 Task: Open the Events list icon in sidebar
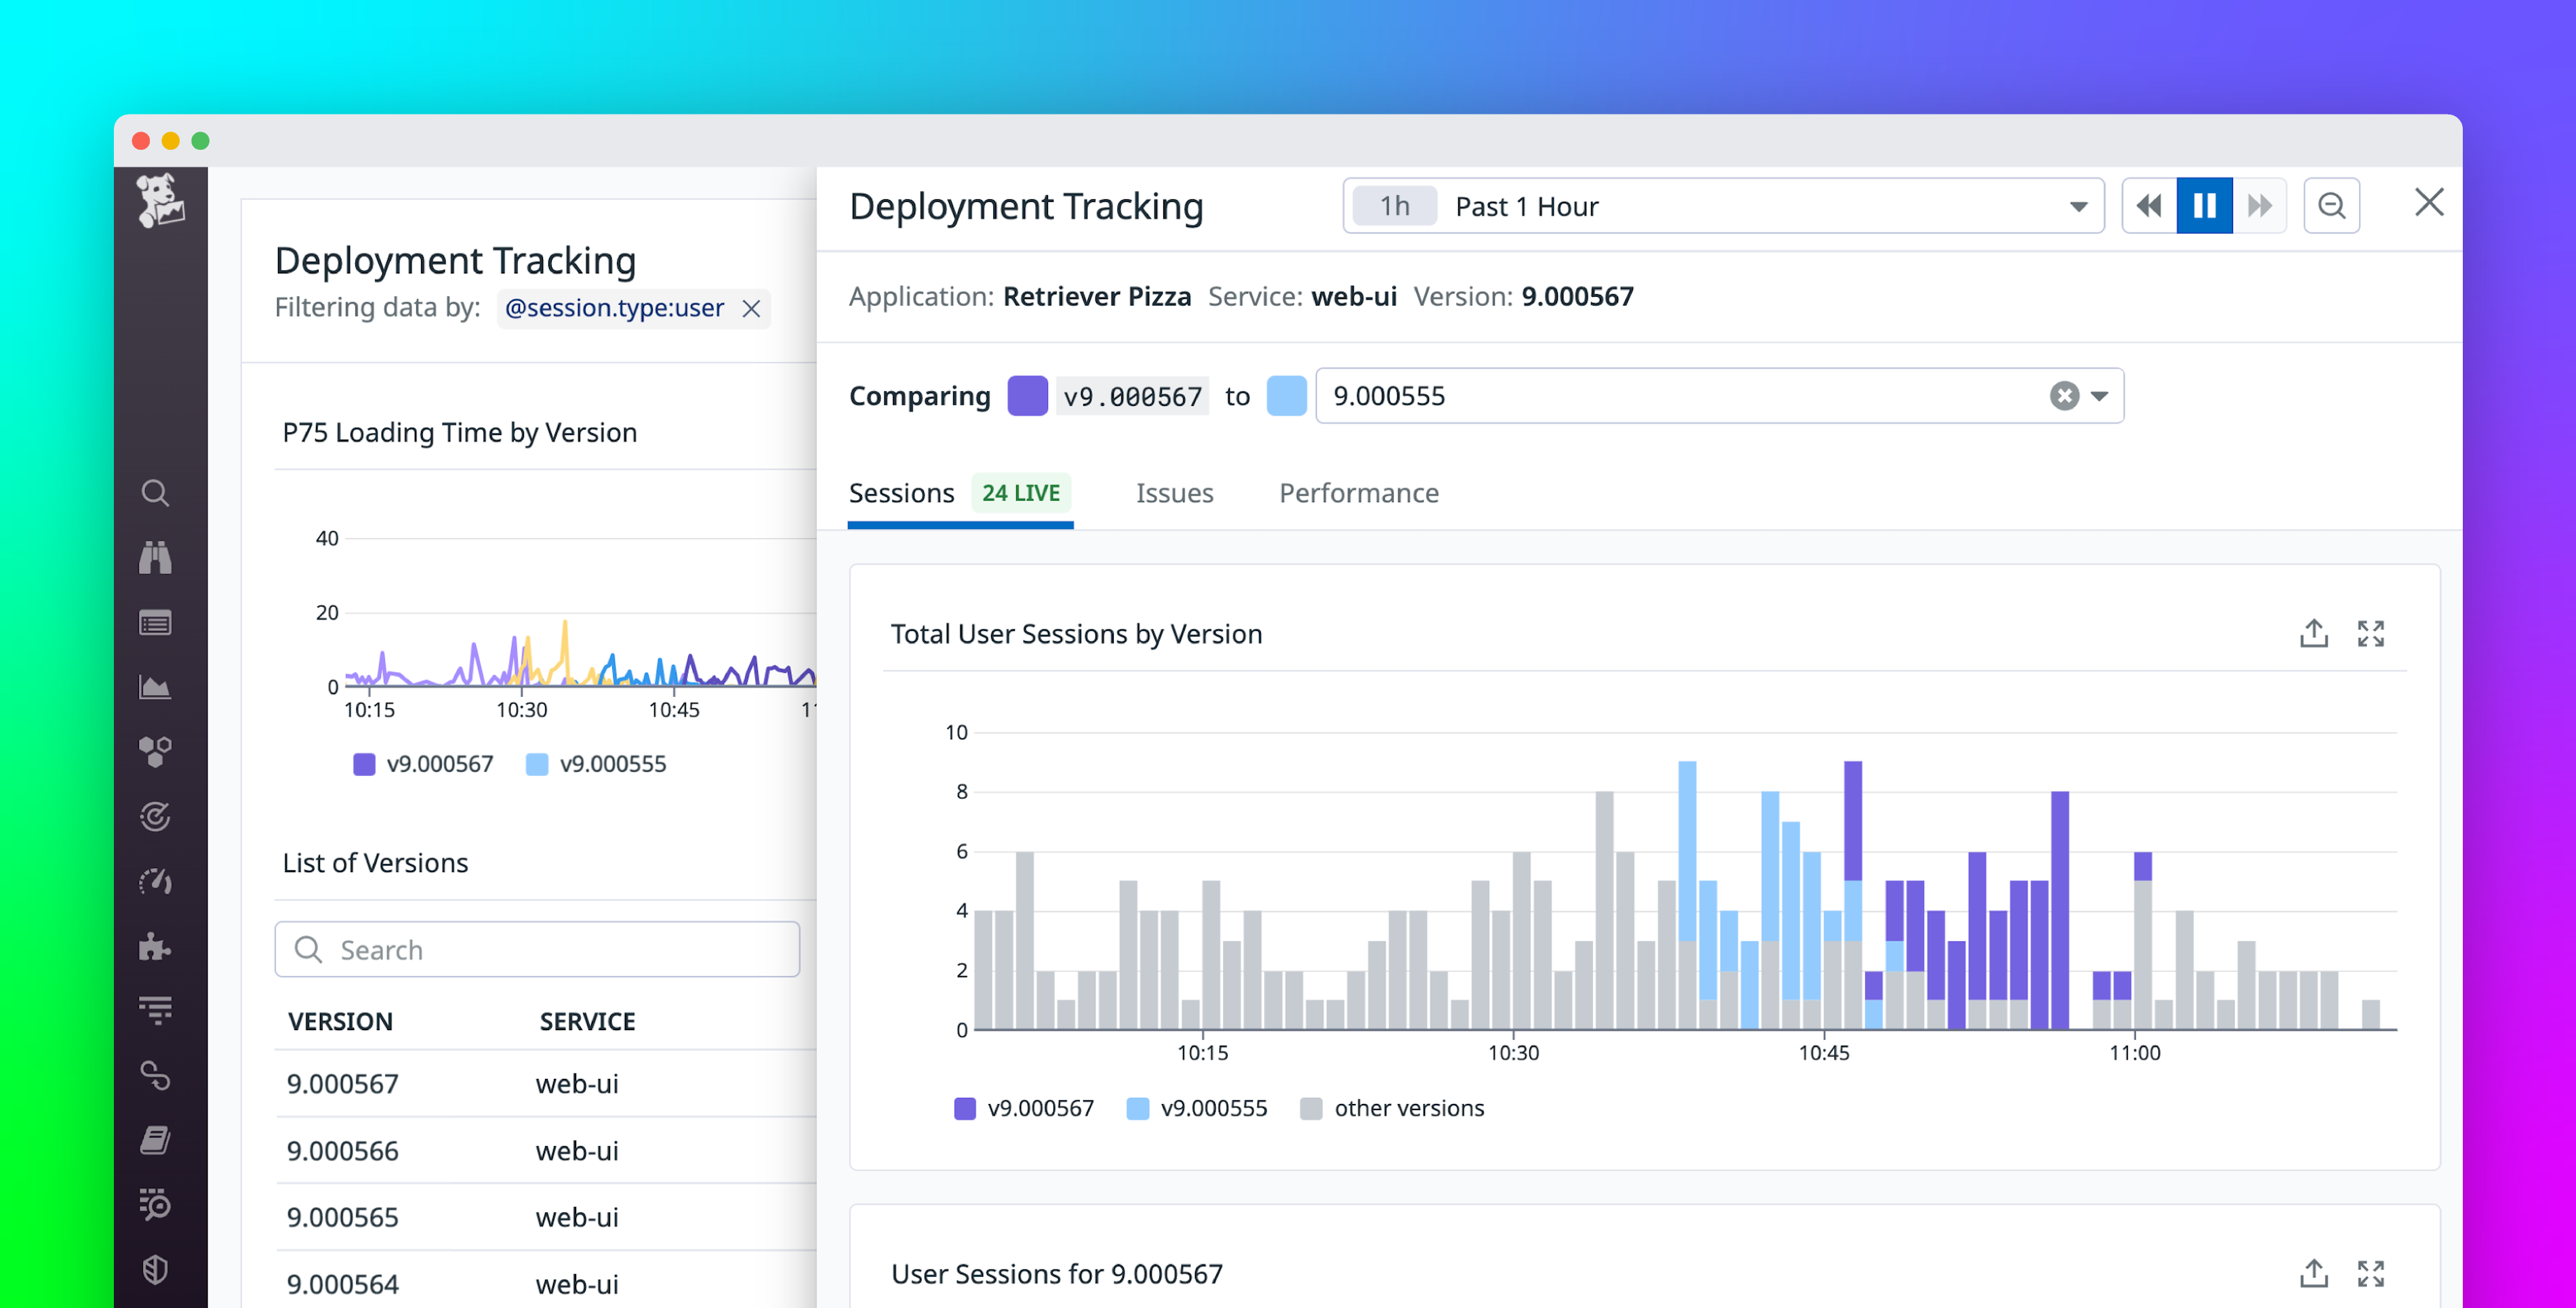(x=155, y=622)
